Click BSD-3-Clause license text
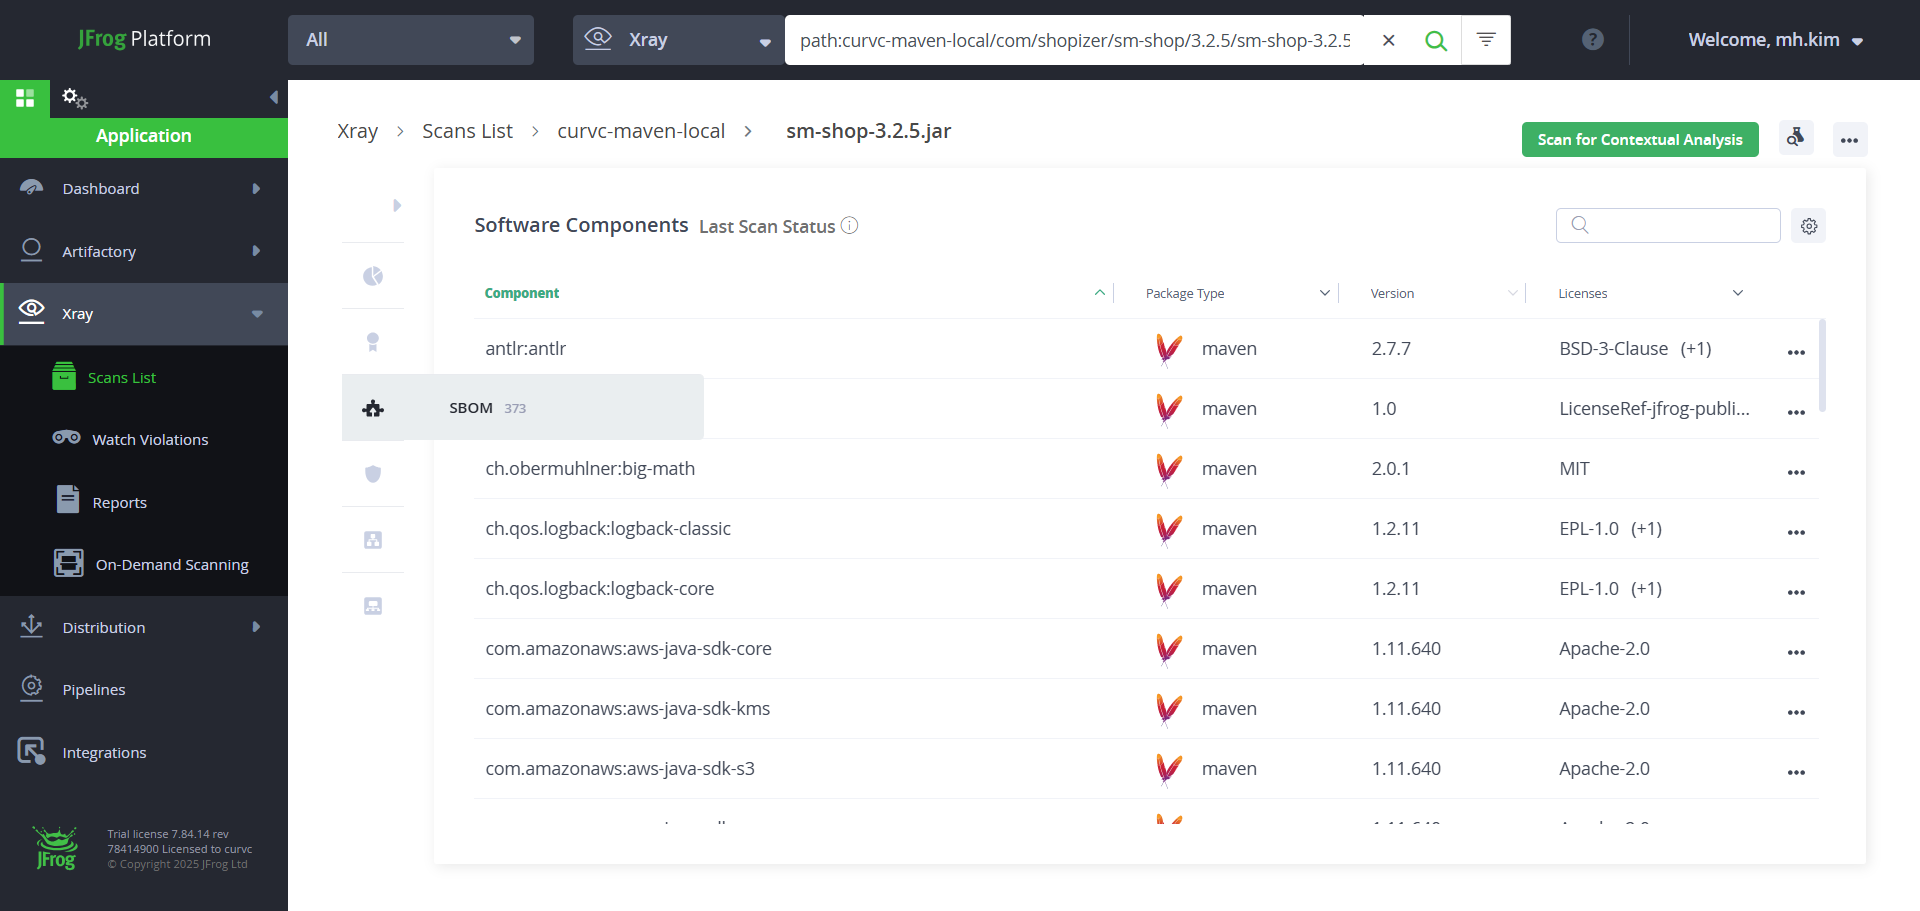 coord(1613,348)
